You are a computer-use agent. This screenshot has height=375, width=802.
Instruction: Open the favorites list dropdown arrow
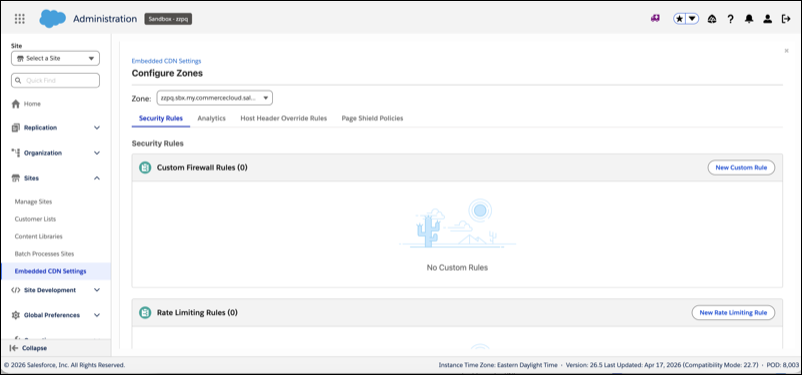coord(692,19)
